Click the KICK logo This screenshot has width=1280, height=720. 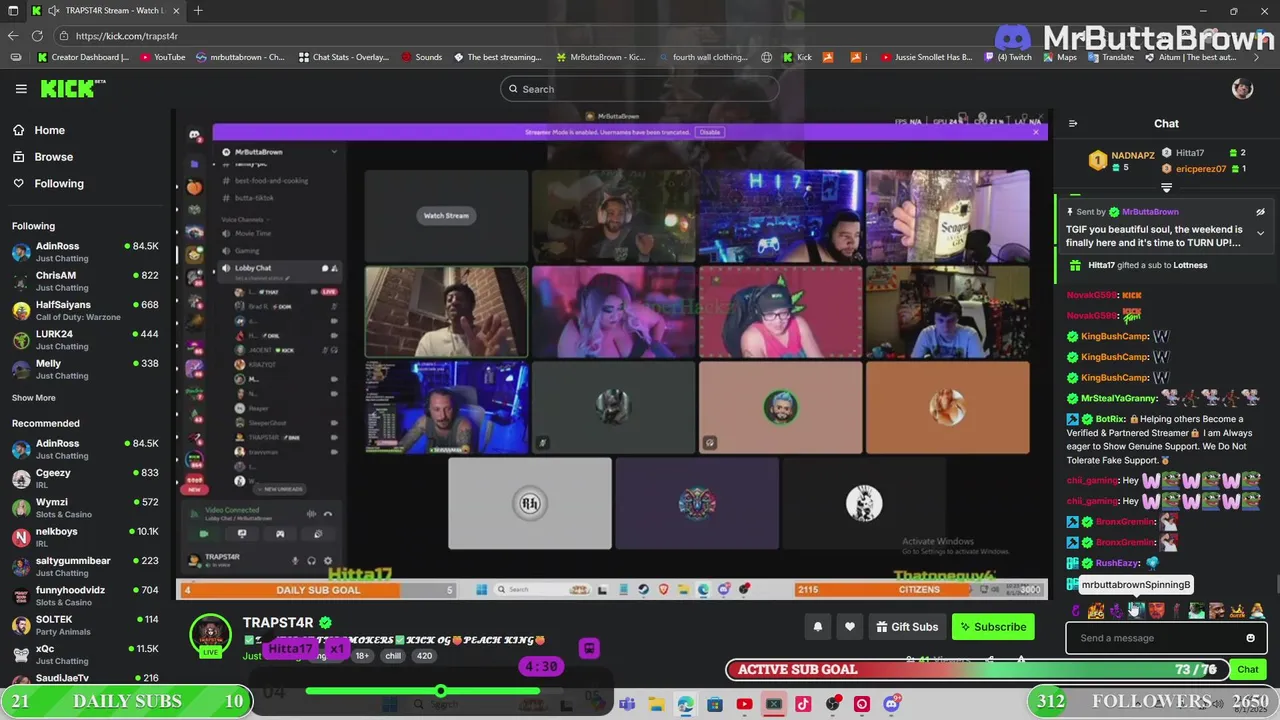[73, 89]
